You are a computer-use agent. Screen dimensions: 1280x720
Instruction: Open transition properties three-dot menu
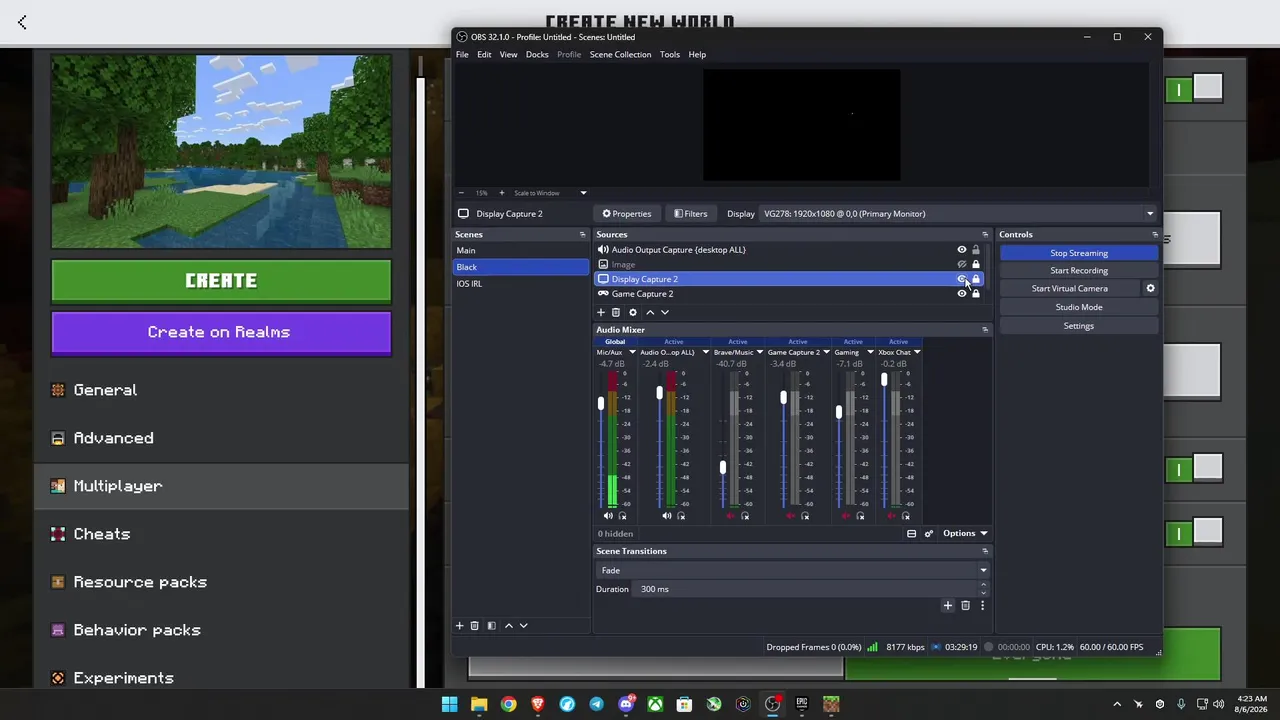tap(982, 605)
